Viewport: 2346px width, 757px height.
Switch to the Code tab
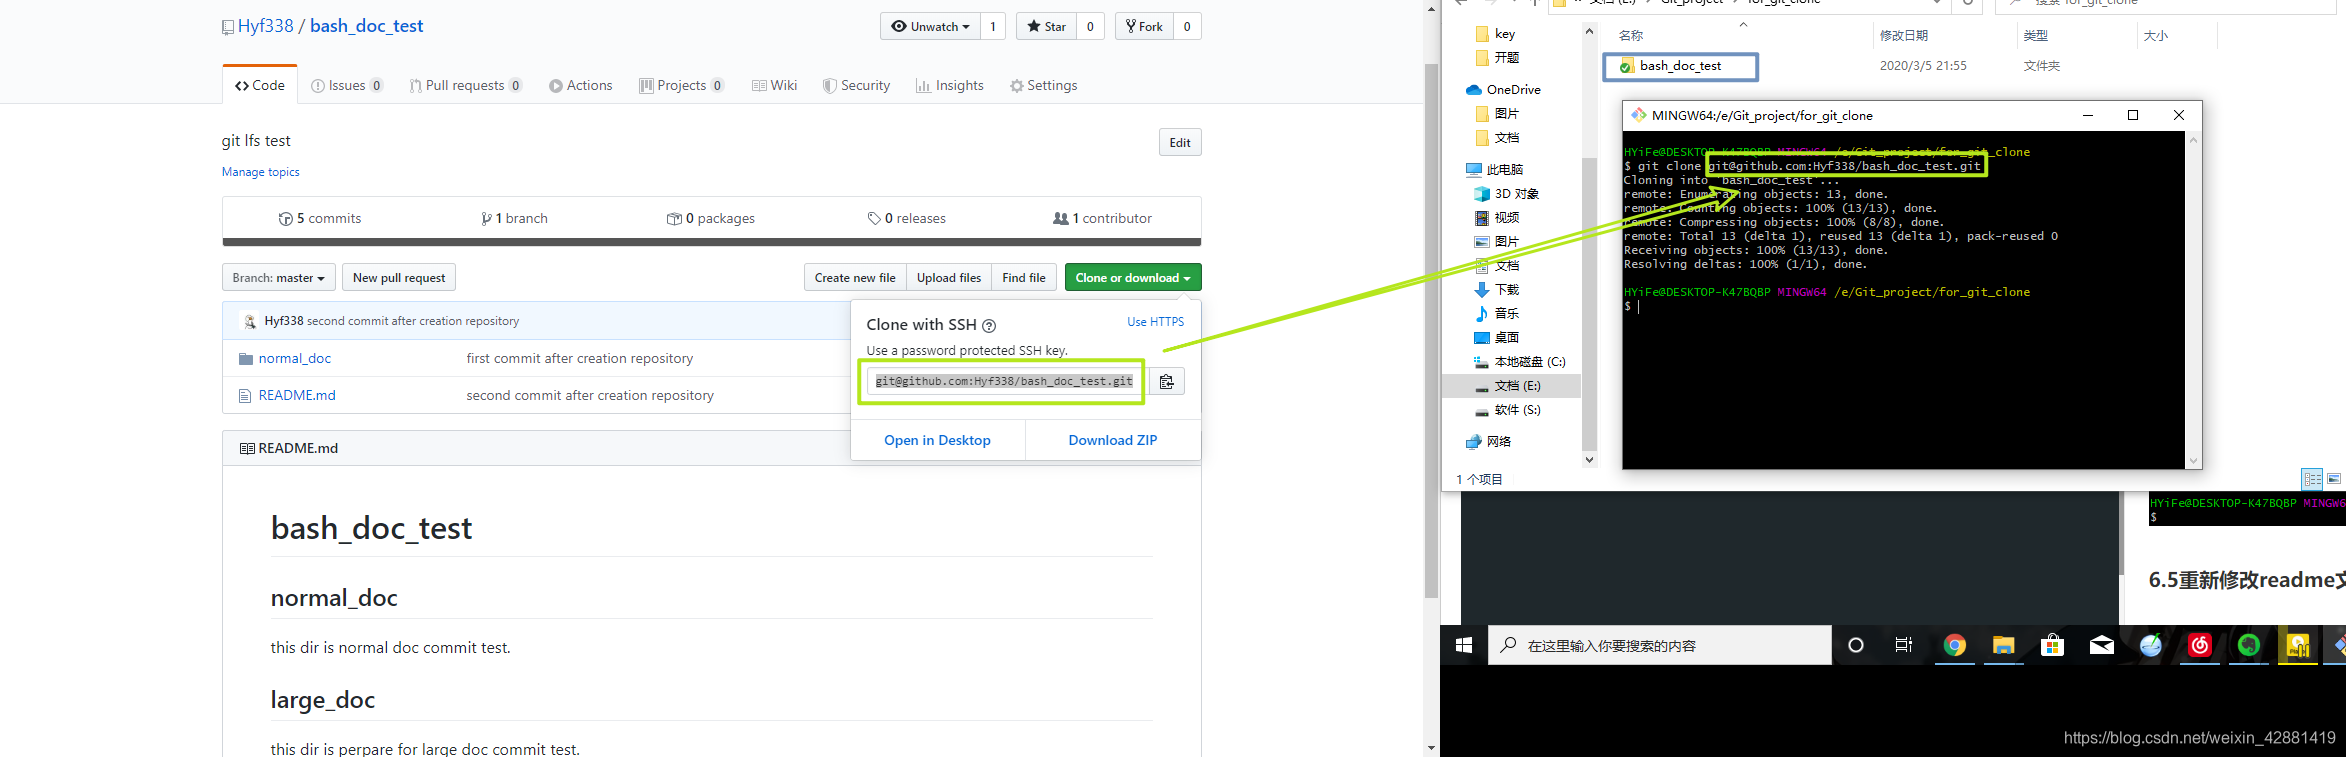(260, 85)
